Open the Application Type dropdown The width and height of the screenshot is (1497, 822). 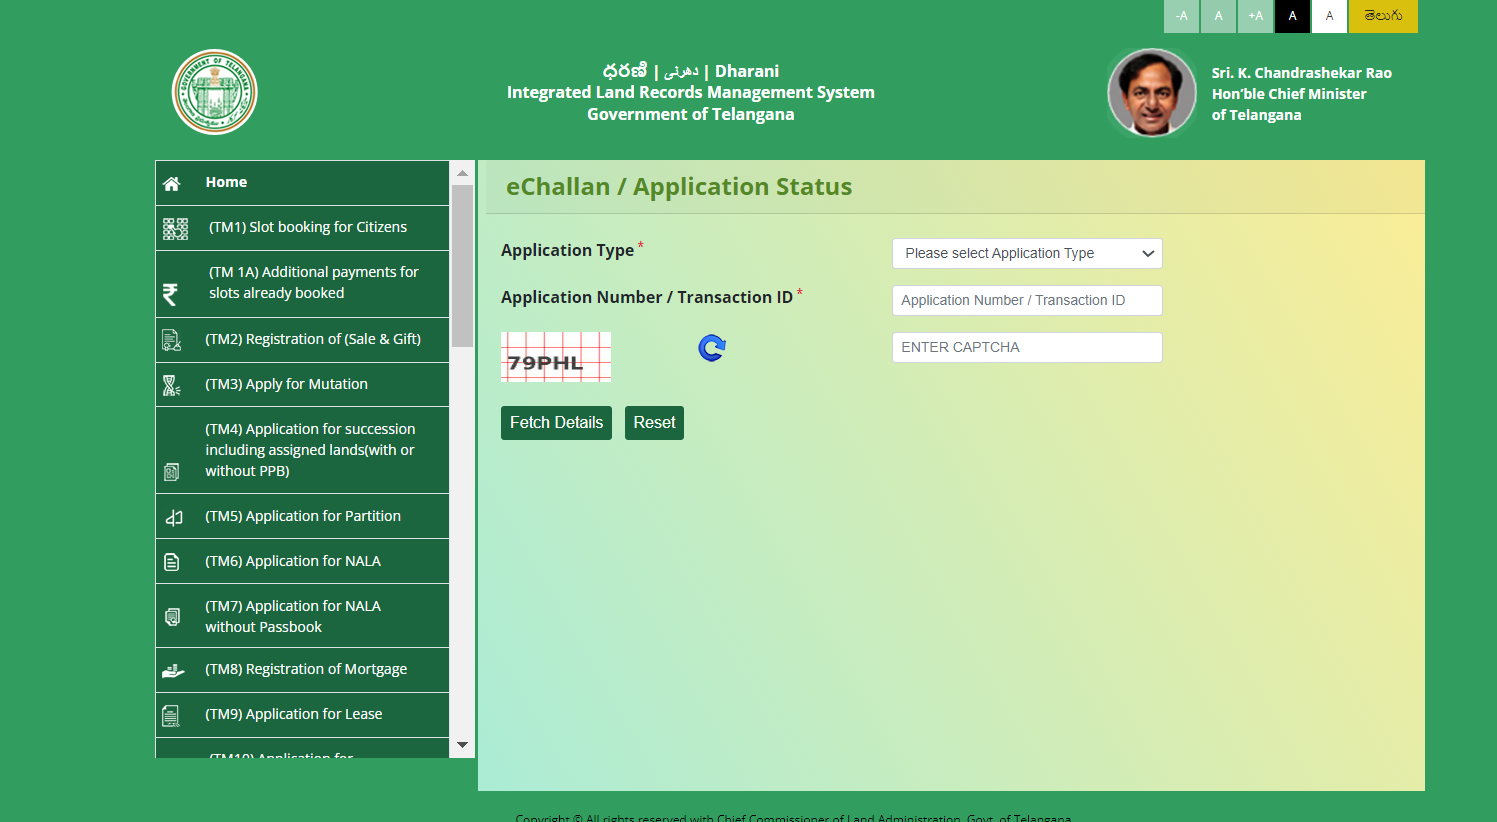coord(1026,253)
